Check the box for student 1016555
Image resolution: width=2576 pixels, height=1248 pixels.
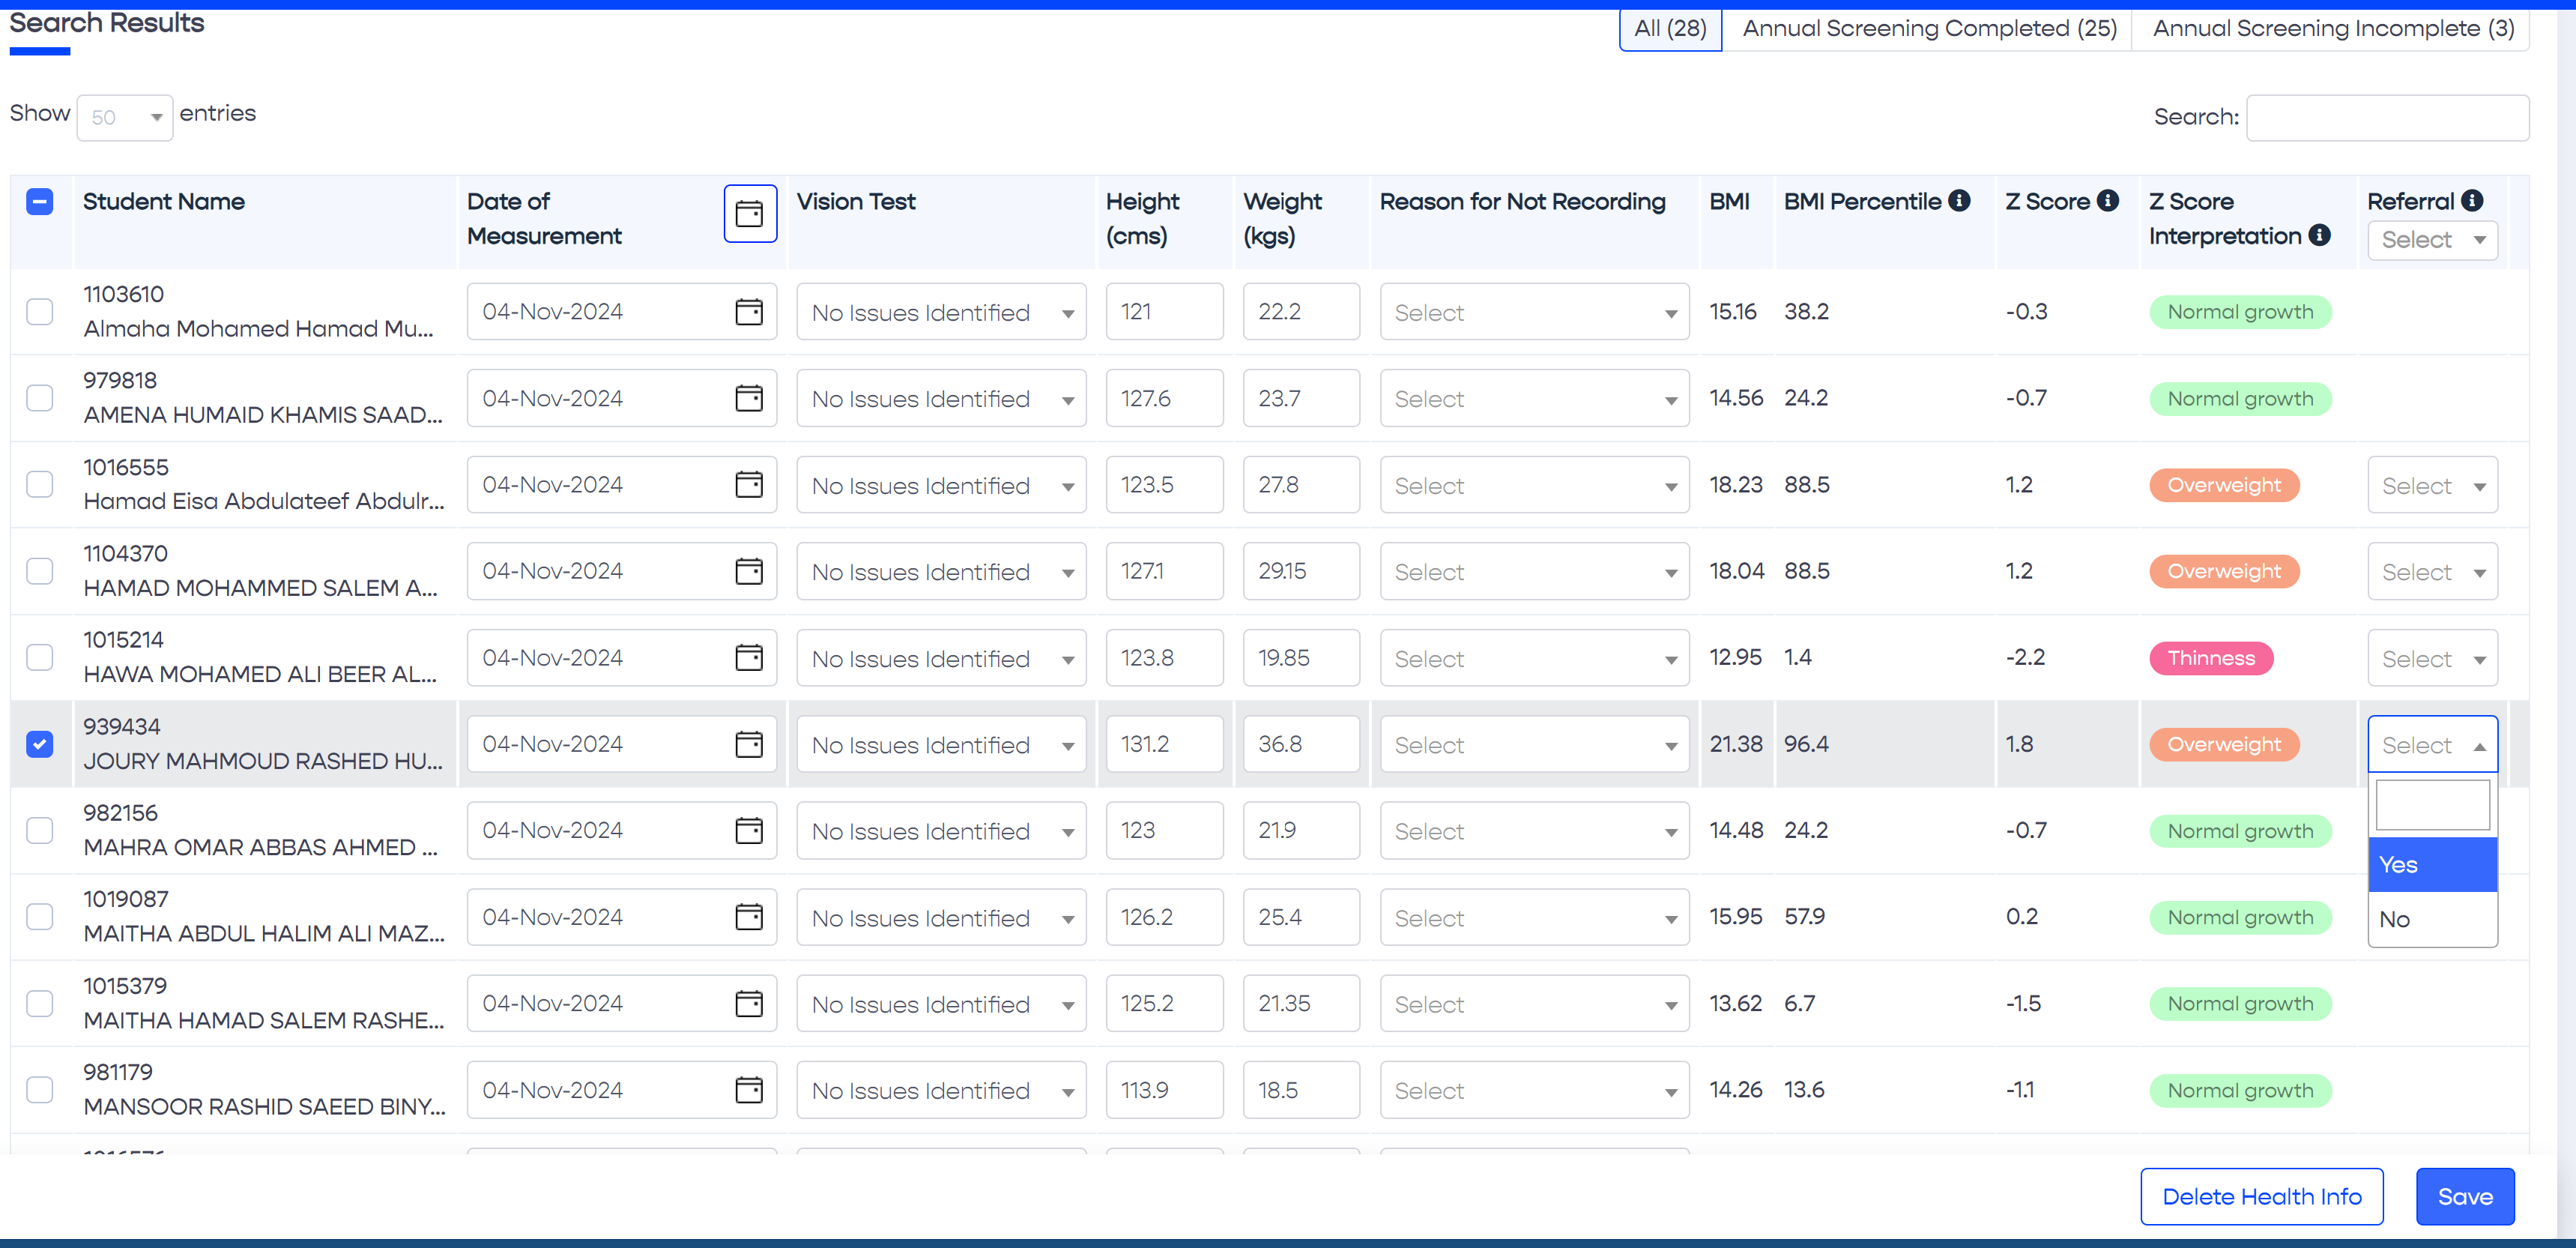pos(40,485)
